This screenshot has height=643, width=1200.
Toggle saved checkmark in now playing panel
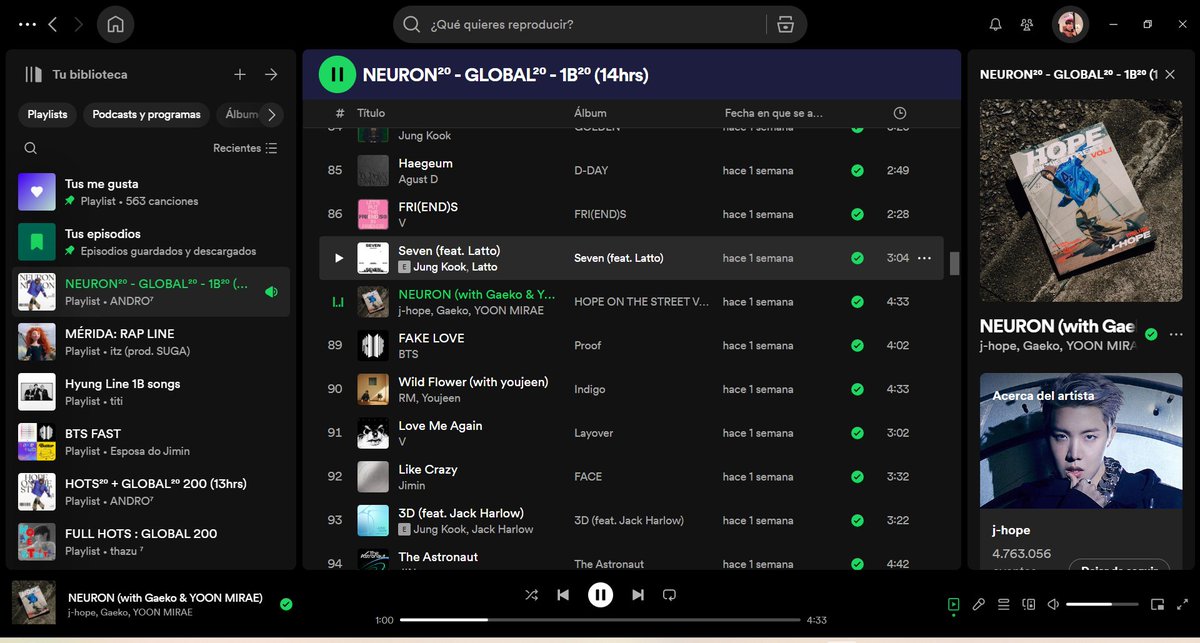tap(1151, 334)
